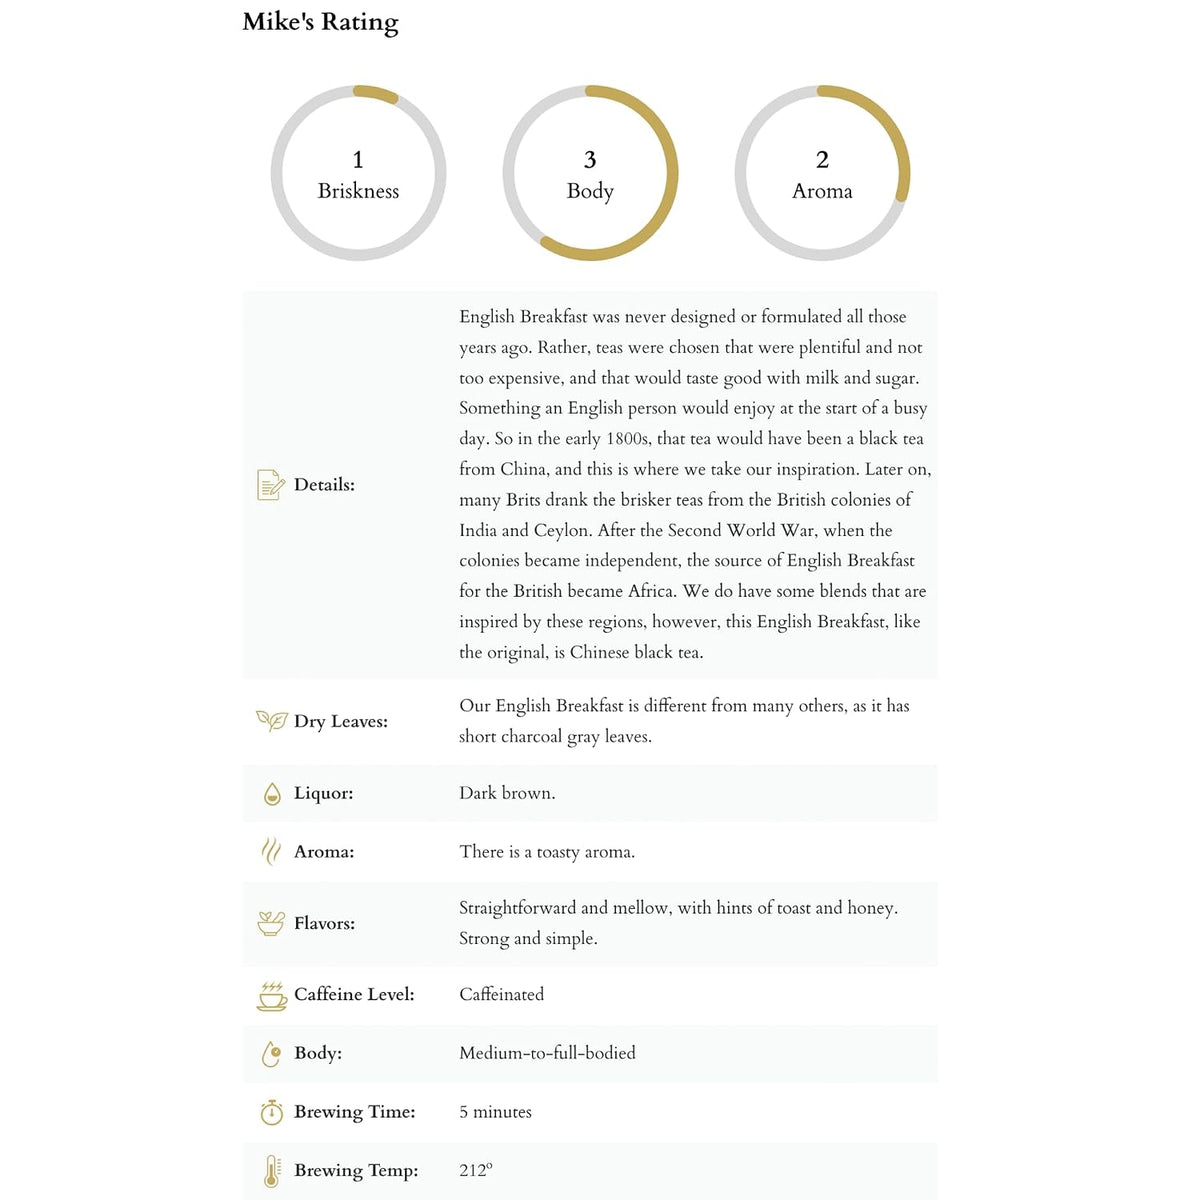Screen dimensions: 1200x1200
Task: Select the Aroma rating circle
Action: [x=822, y=173]
